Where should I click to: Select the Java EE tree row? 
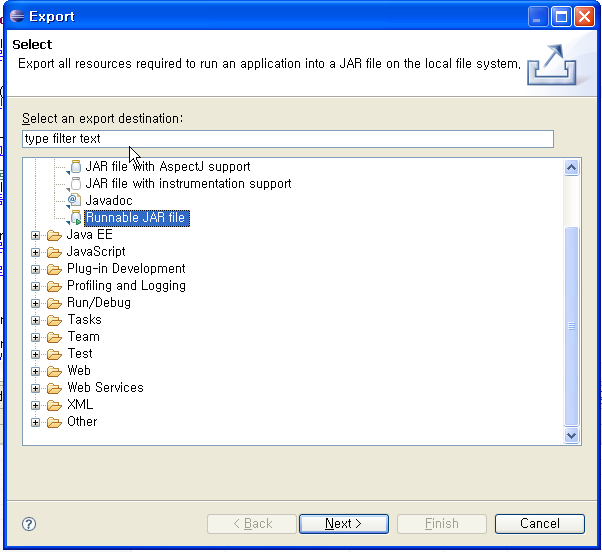click(x=89, y=235)
